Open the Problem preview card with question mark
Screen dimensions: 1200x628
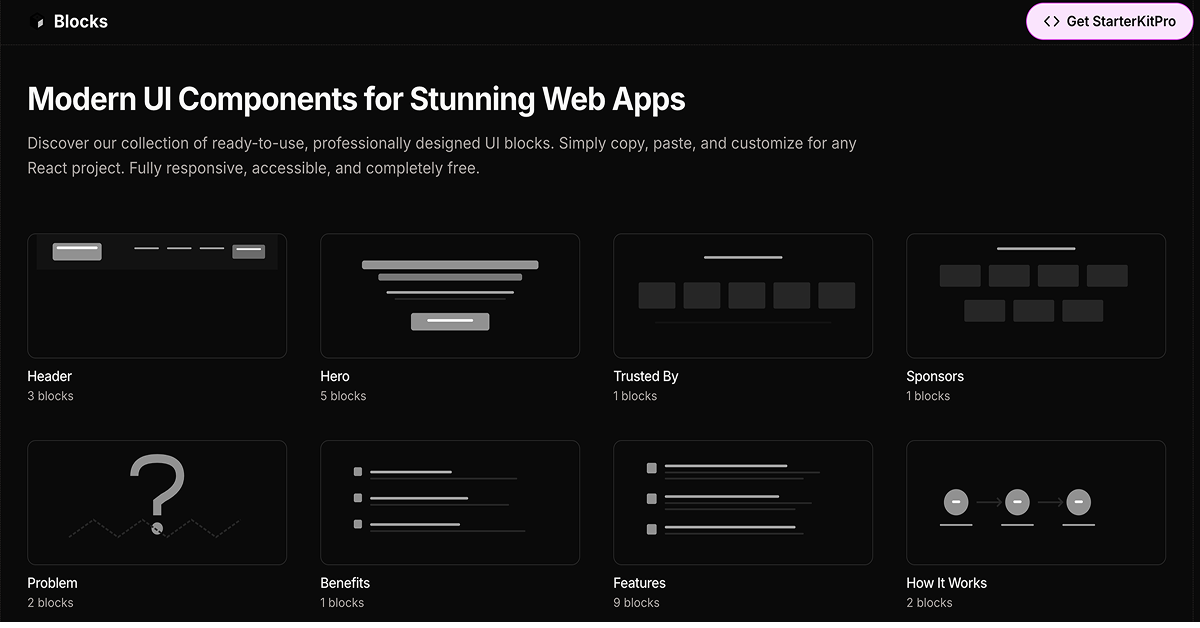click(157, 502)
